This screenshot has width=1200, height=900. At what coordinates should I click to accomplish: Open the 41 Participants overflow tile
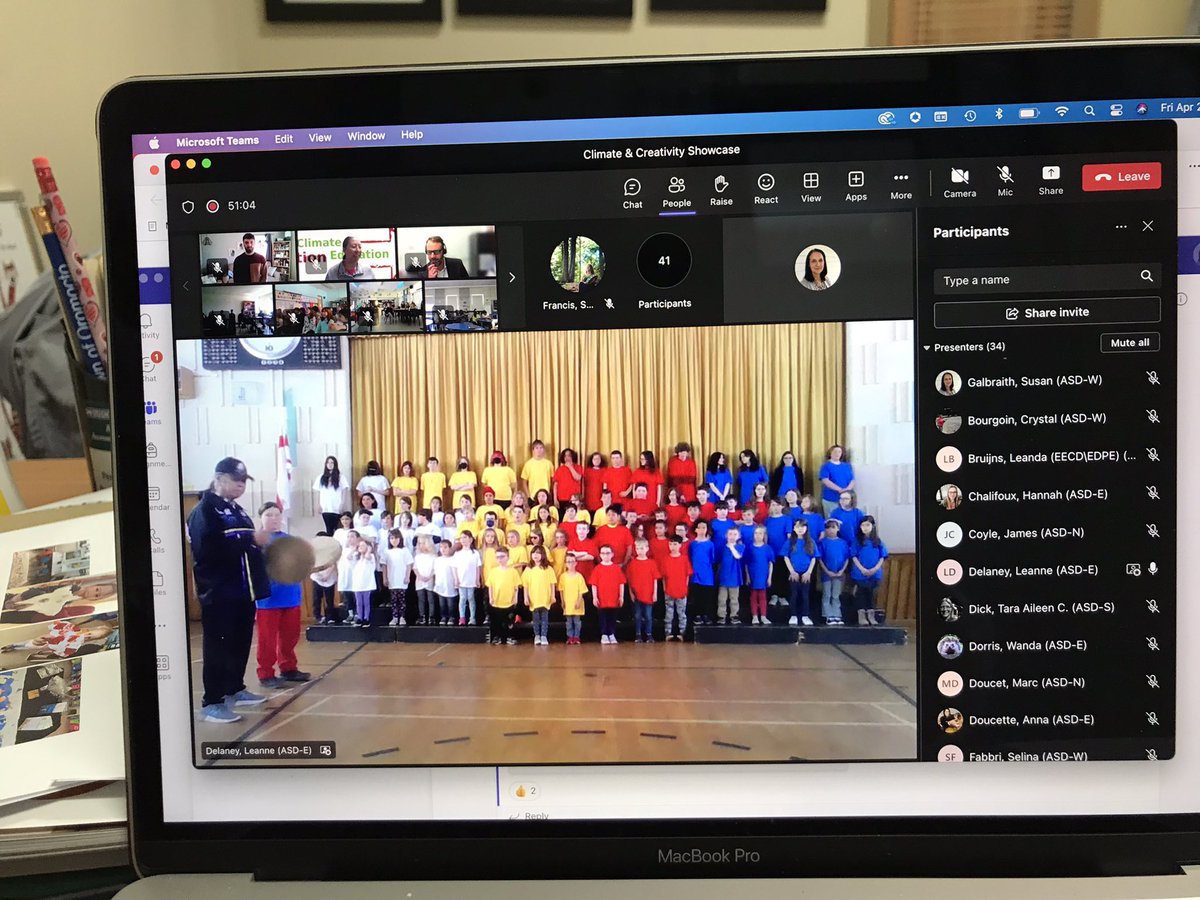pos(664,270)
